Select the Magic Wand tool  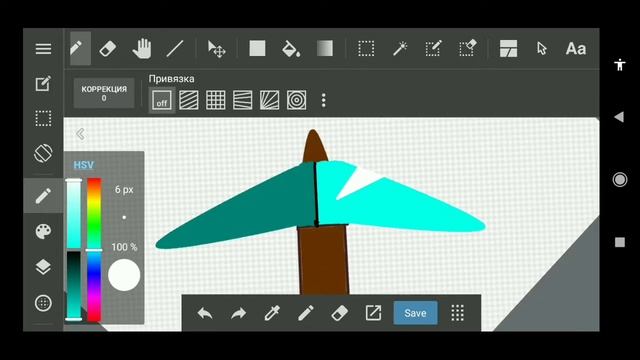400,49
